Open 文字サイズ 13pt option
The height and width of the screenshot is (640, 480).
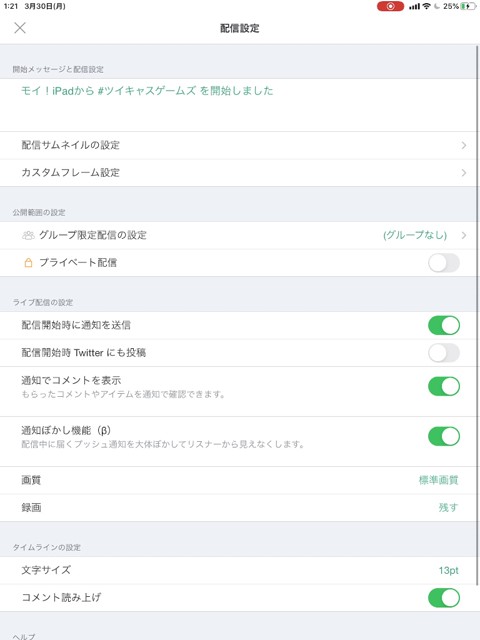449,570
